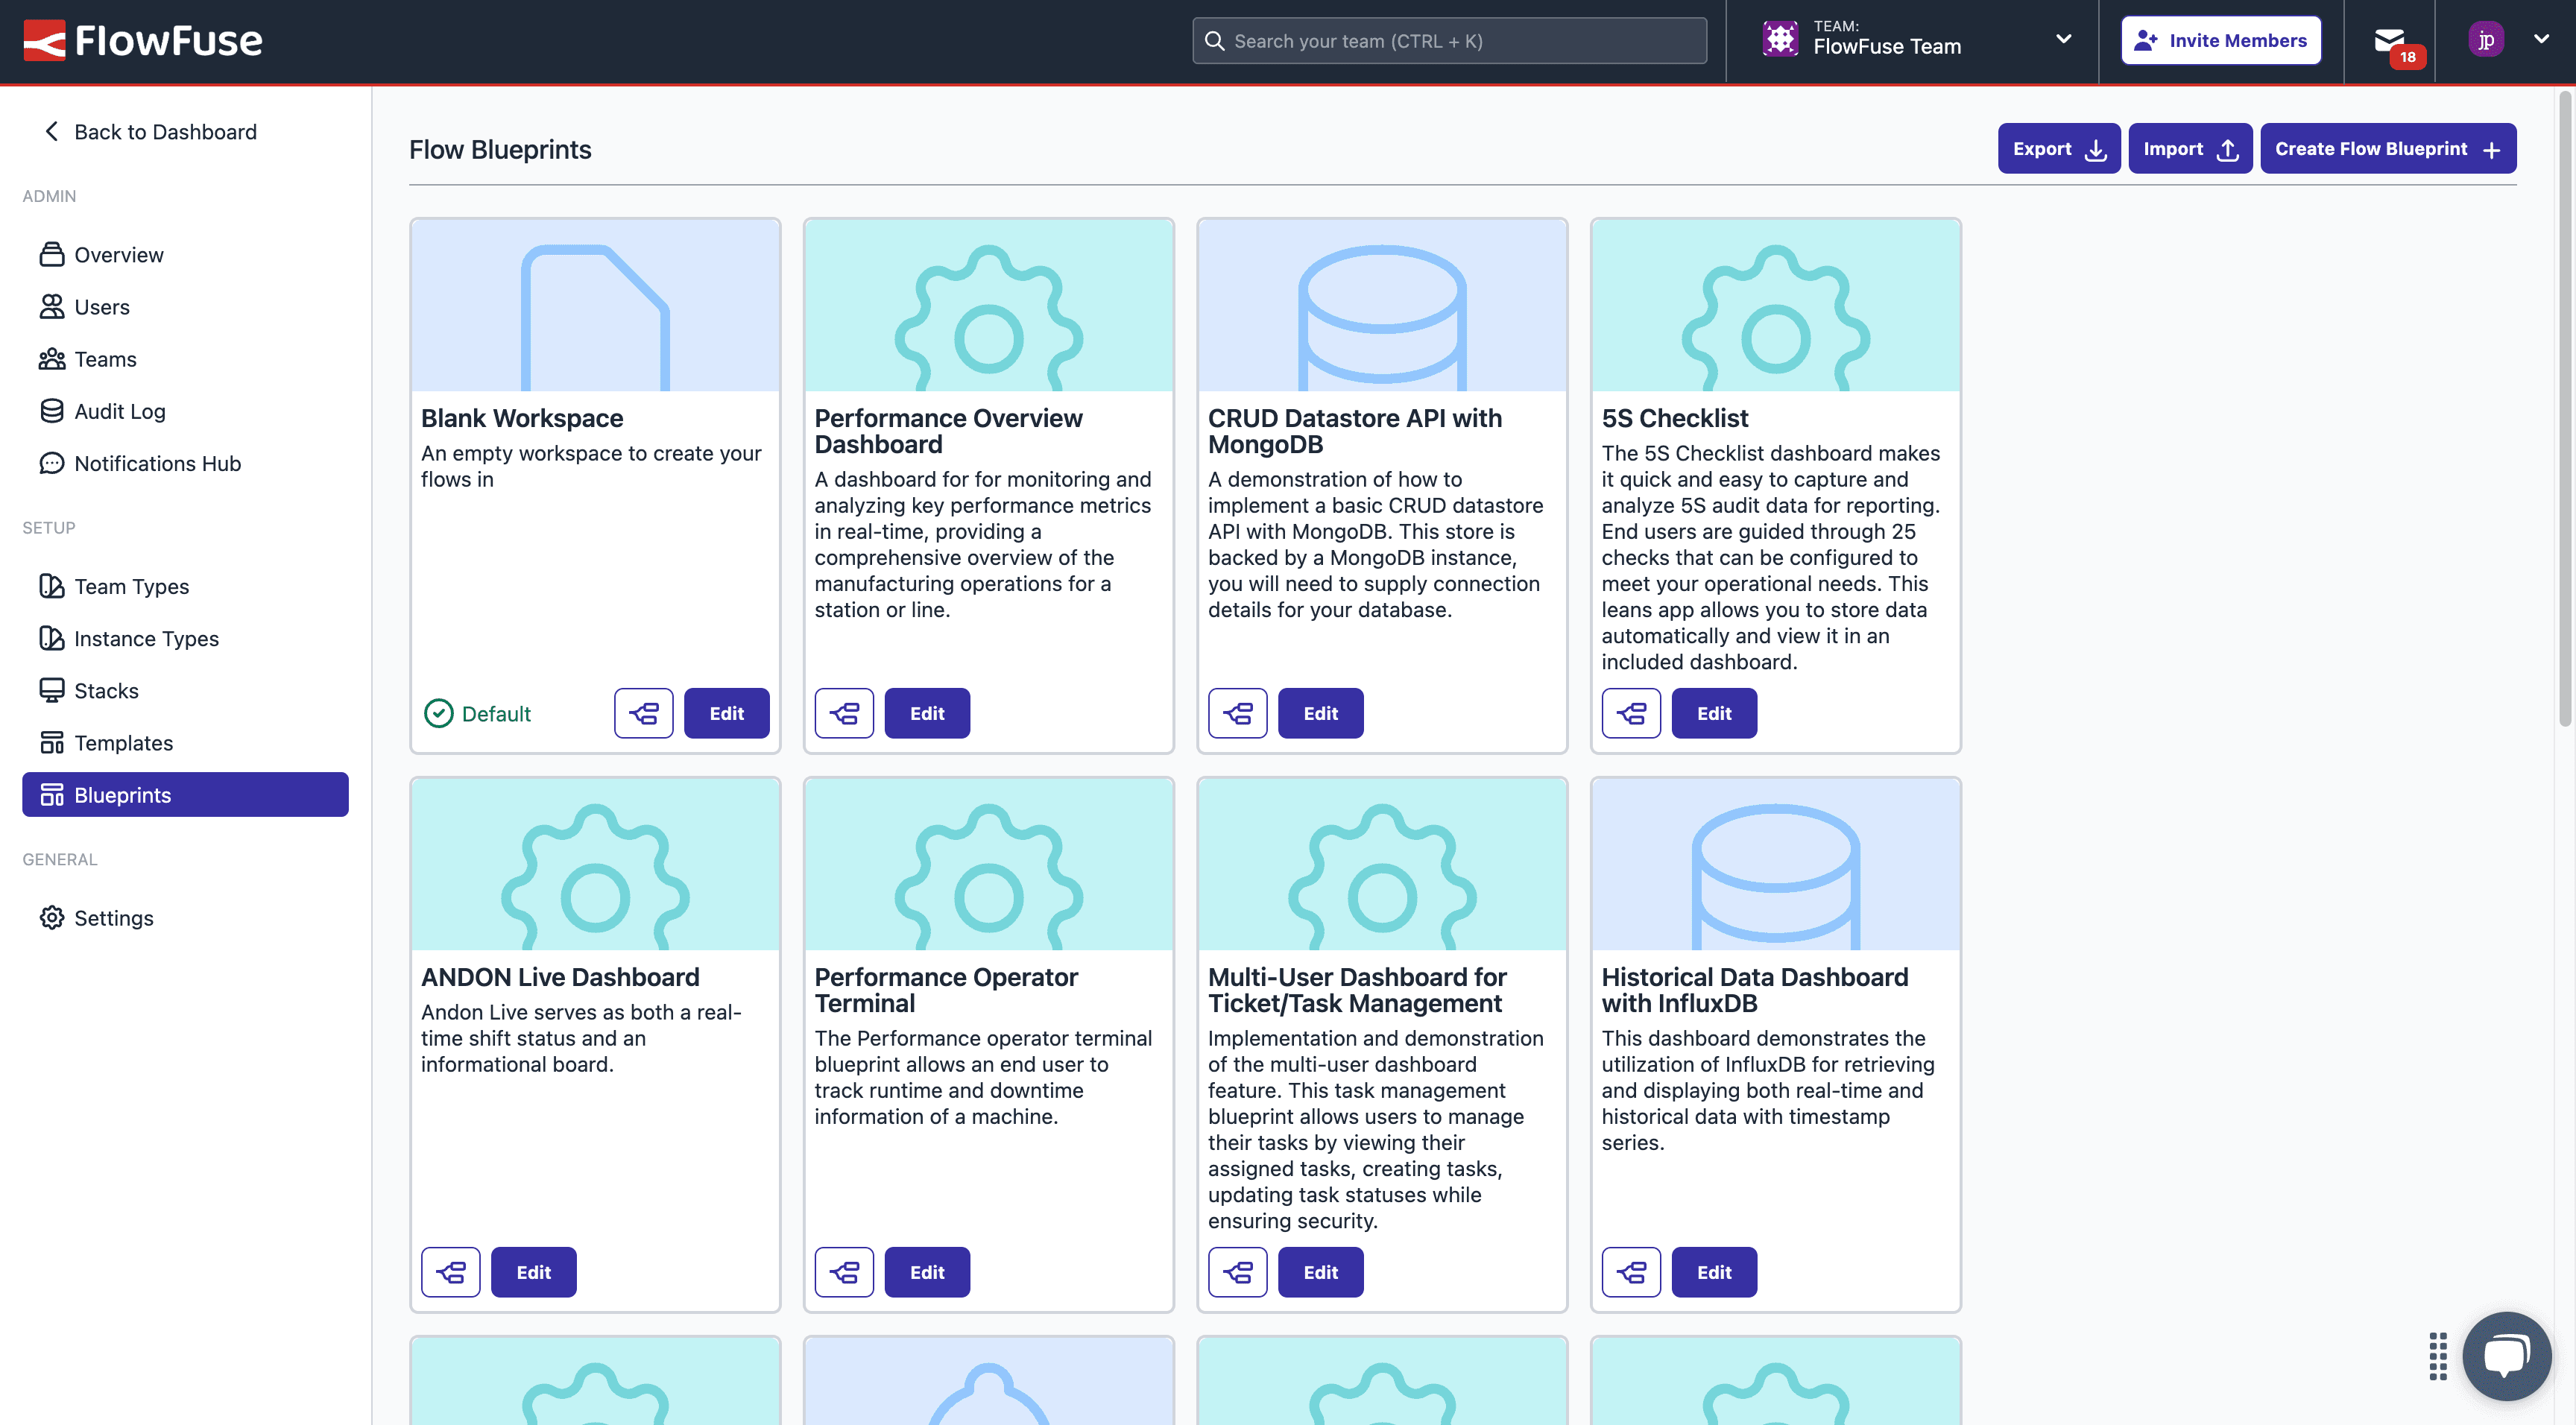Click inside the team search field

[1448, 40]
